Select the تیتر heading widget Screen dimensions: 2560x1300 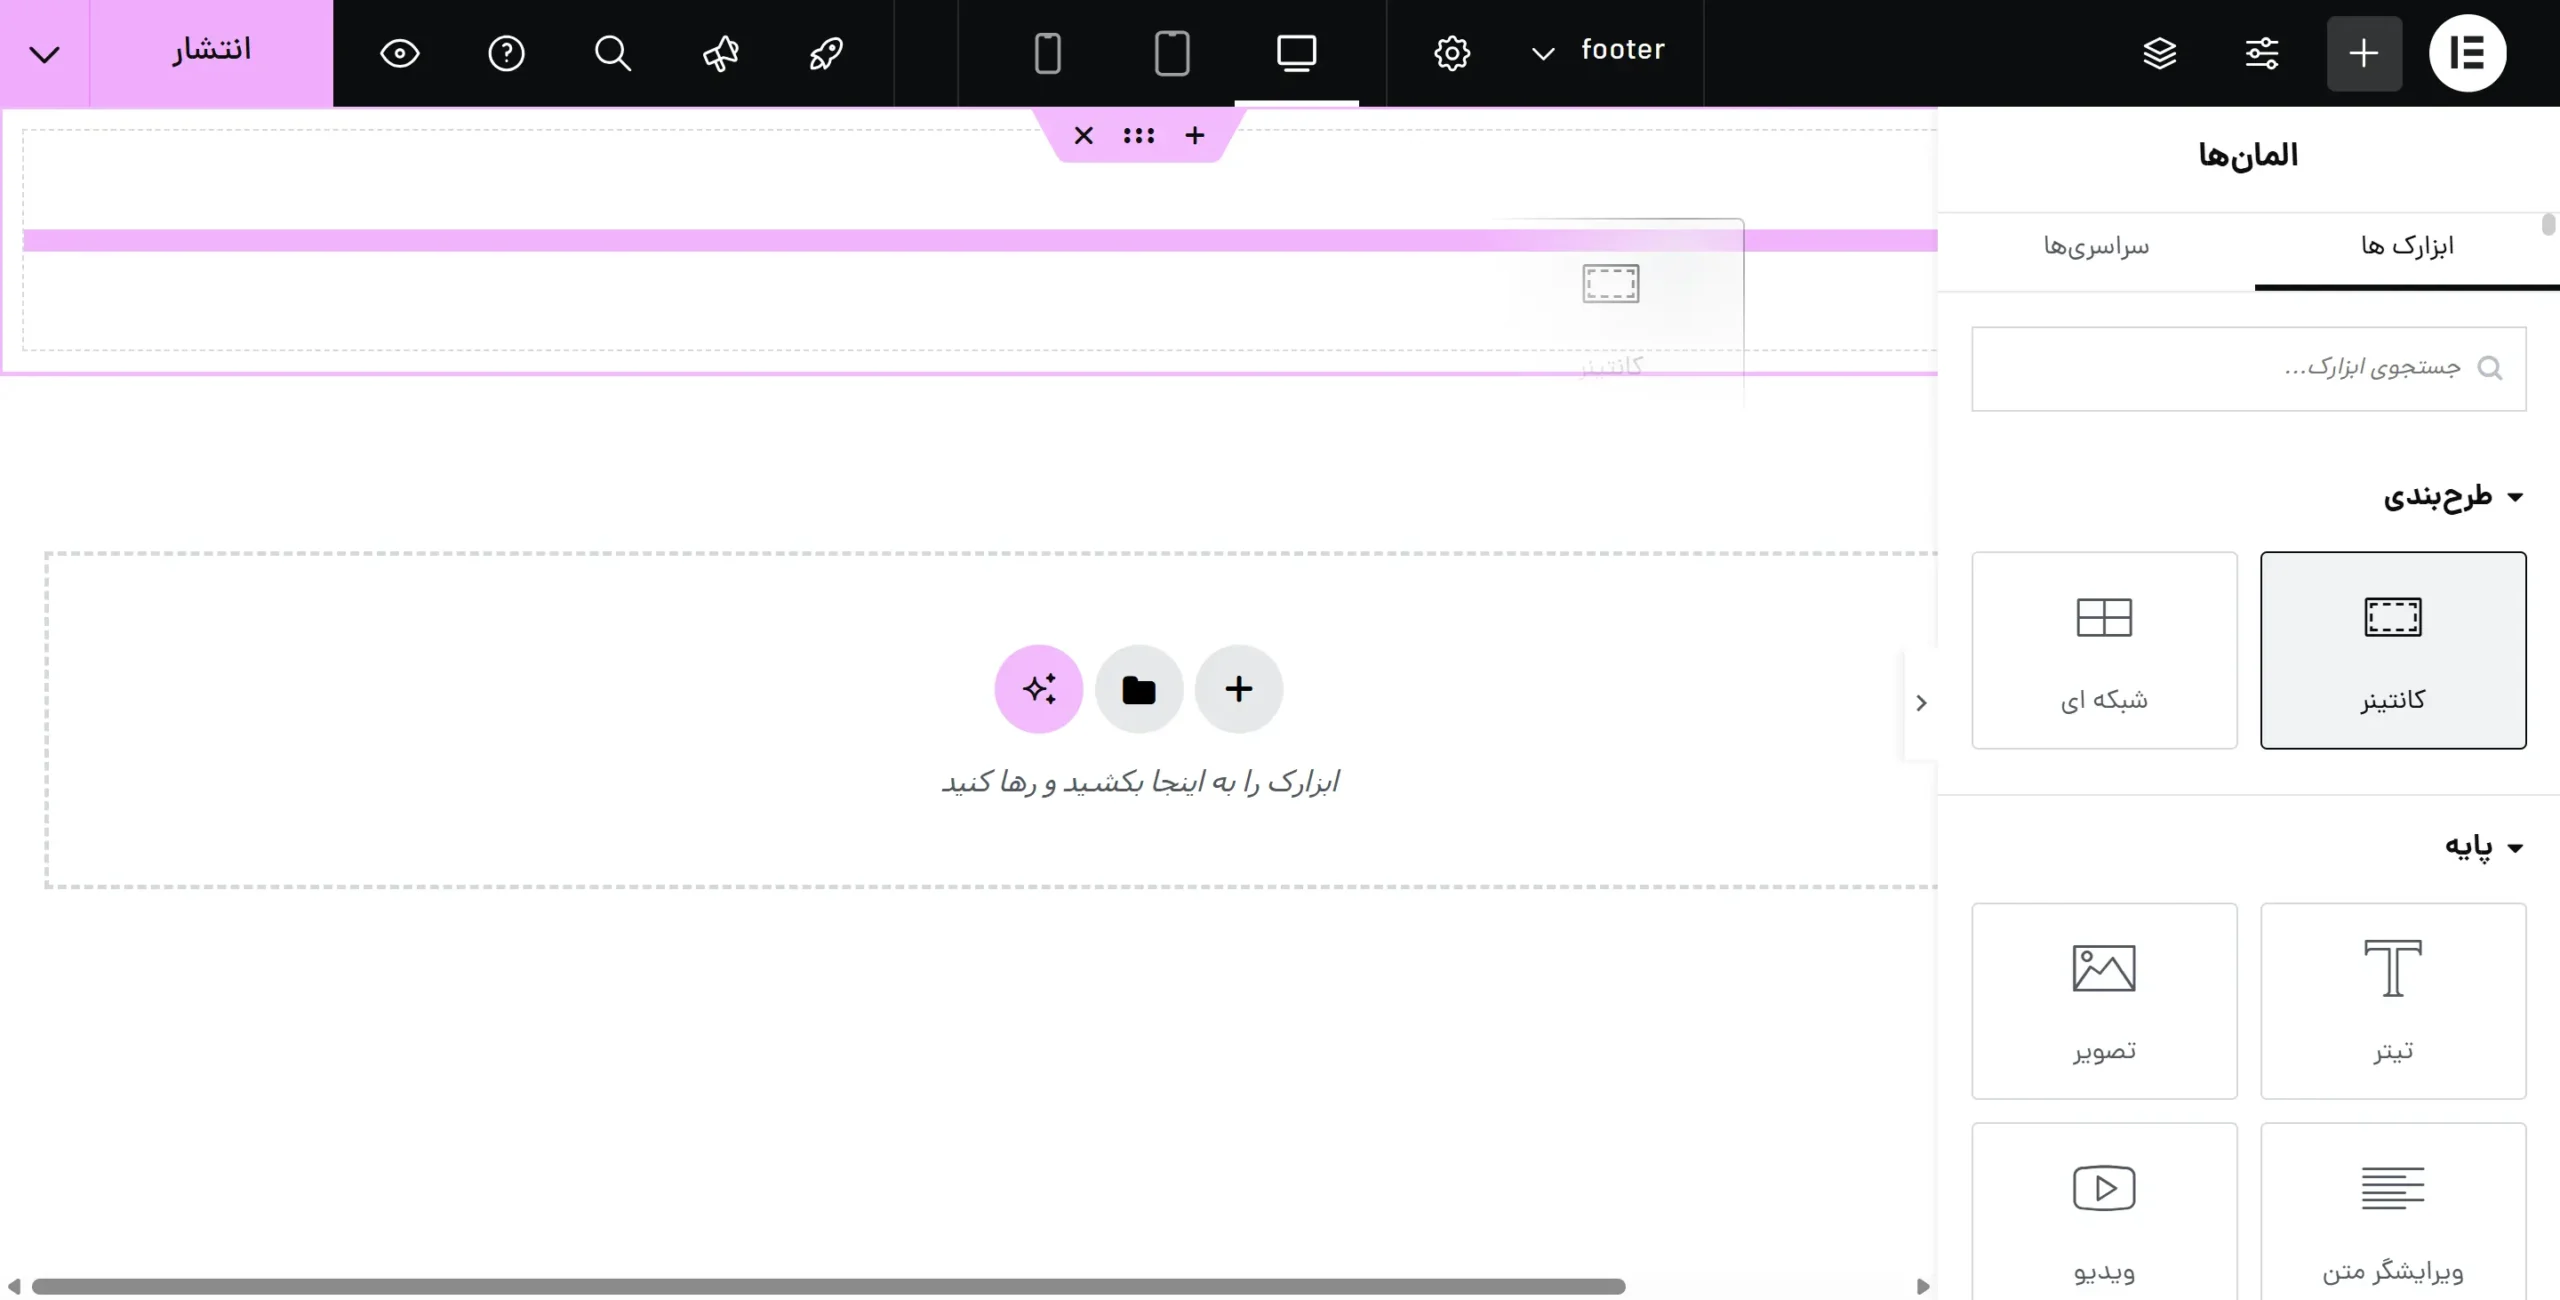(2393, 1001)
